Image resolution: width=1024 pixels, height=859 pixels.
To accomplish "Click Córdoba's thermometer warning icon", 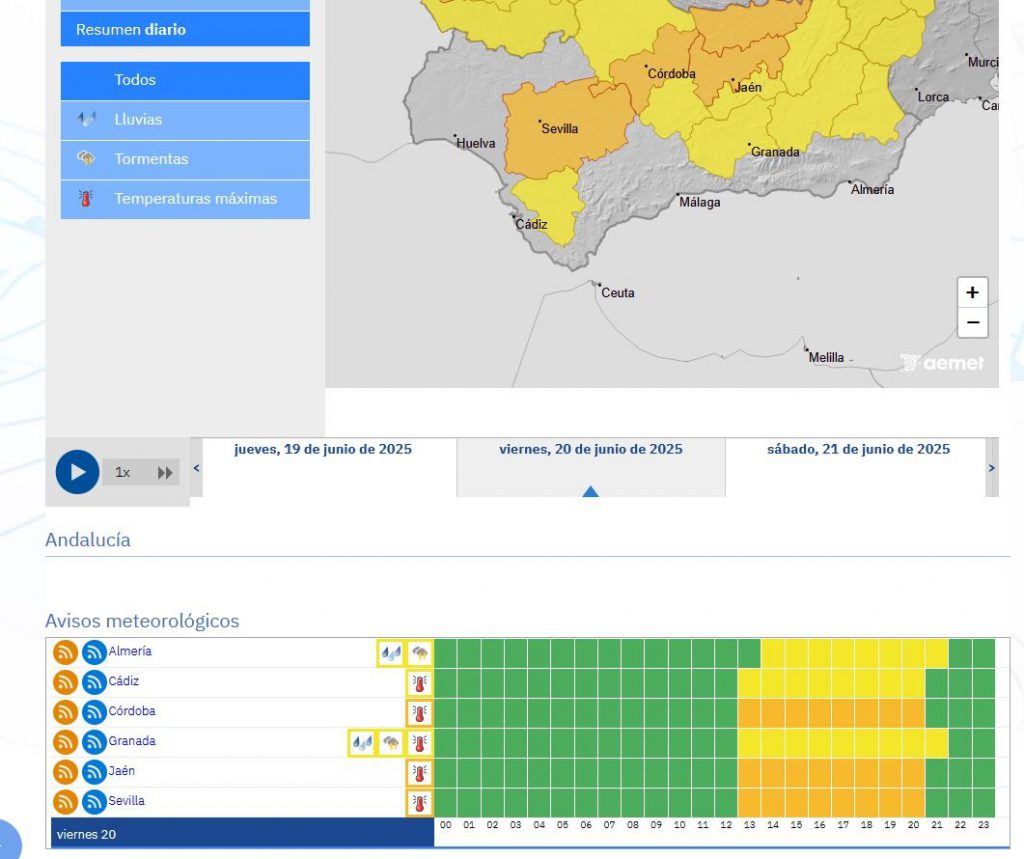I will coord(420,713).
